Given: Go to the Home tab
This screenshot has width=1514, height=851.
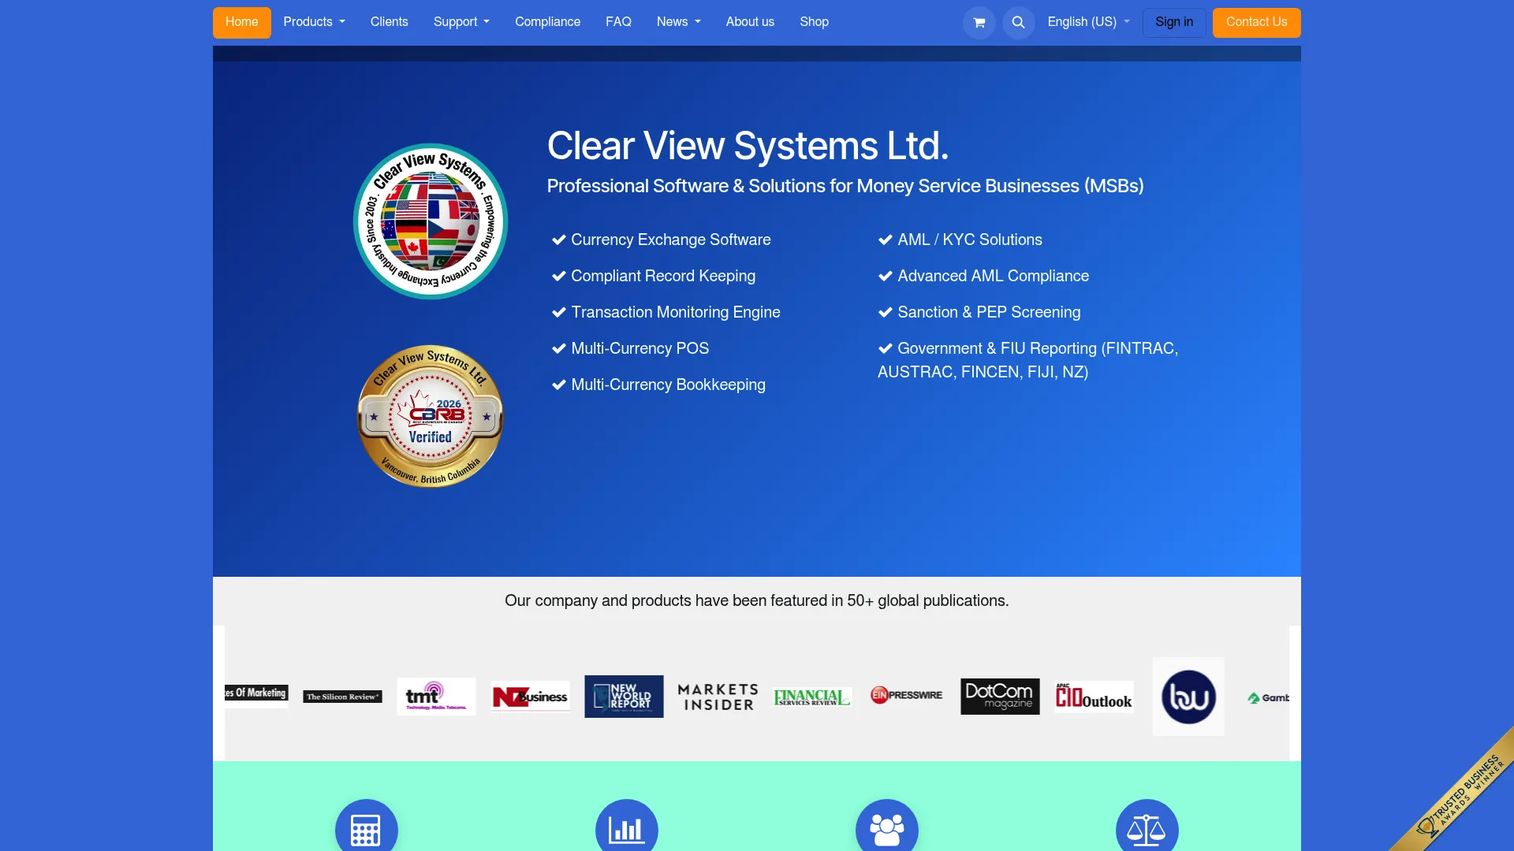Looking at the screenshot, I should pyautogui.click(x=242, y=22).
